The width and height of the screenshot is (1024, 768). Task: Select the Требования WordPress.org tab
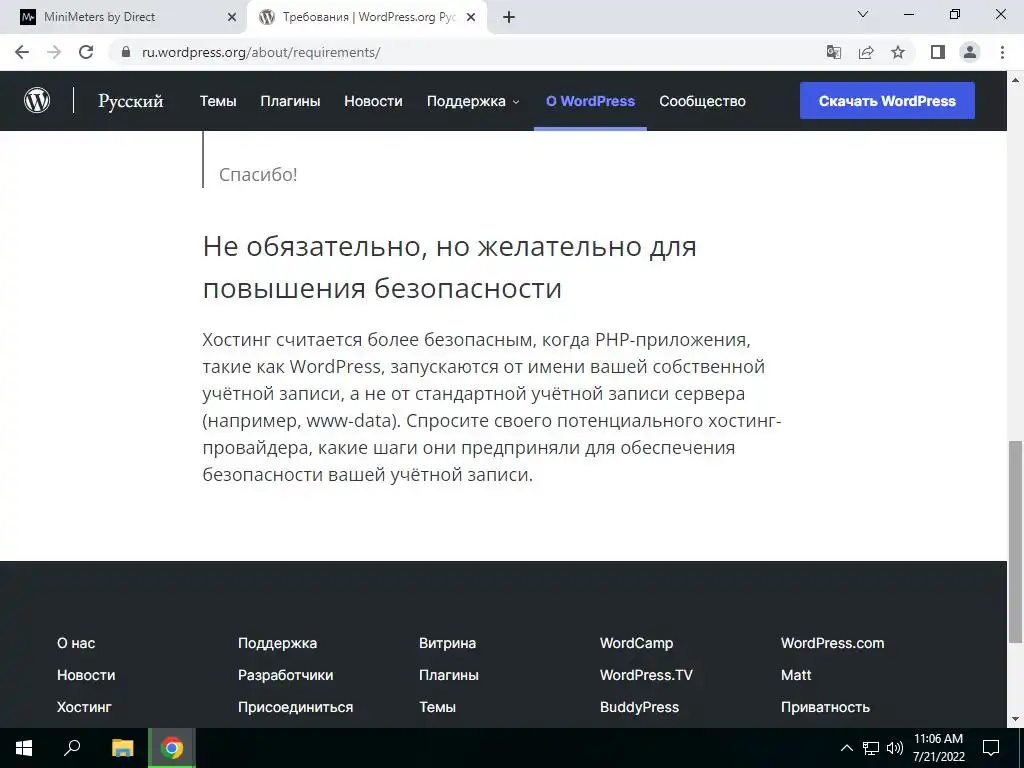[x=366, y=18]
